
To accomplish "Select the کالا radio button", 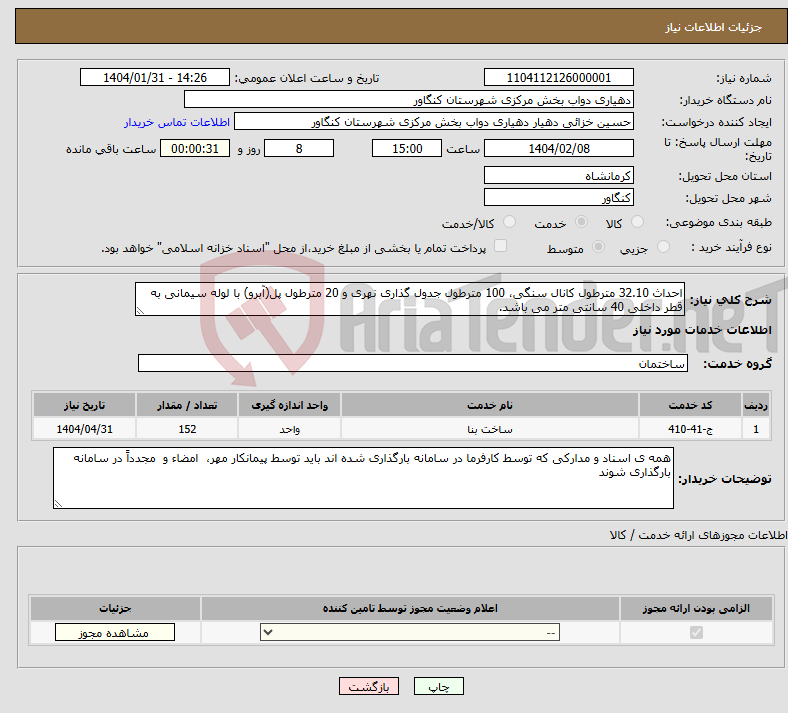I will 637,222.
